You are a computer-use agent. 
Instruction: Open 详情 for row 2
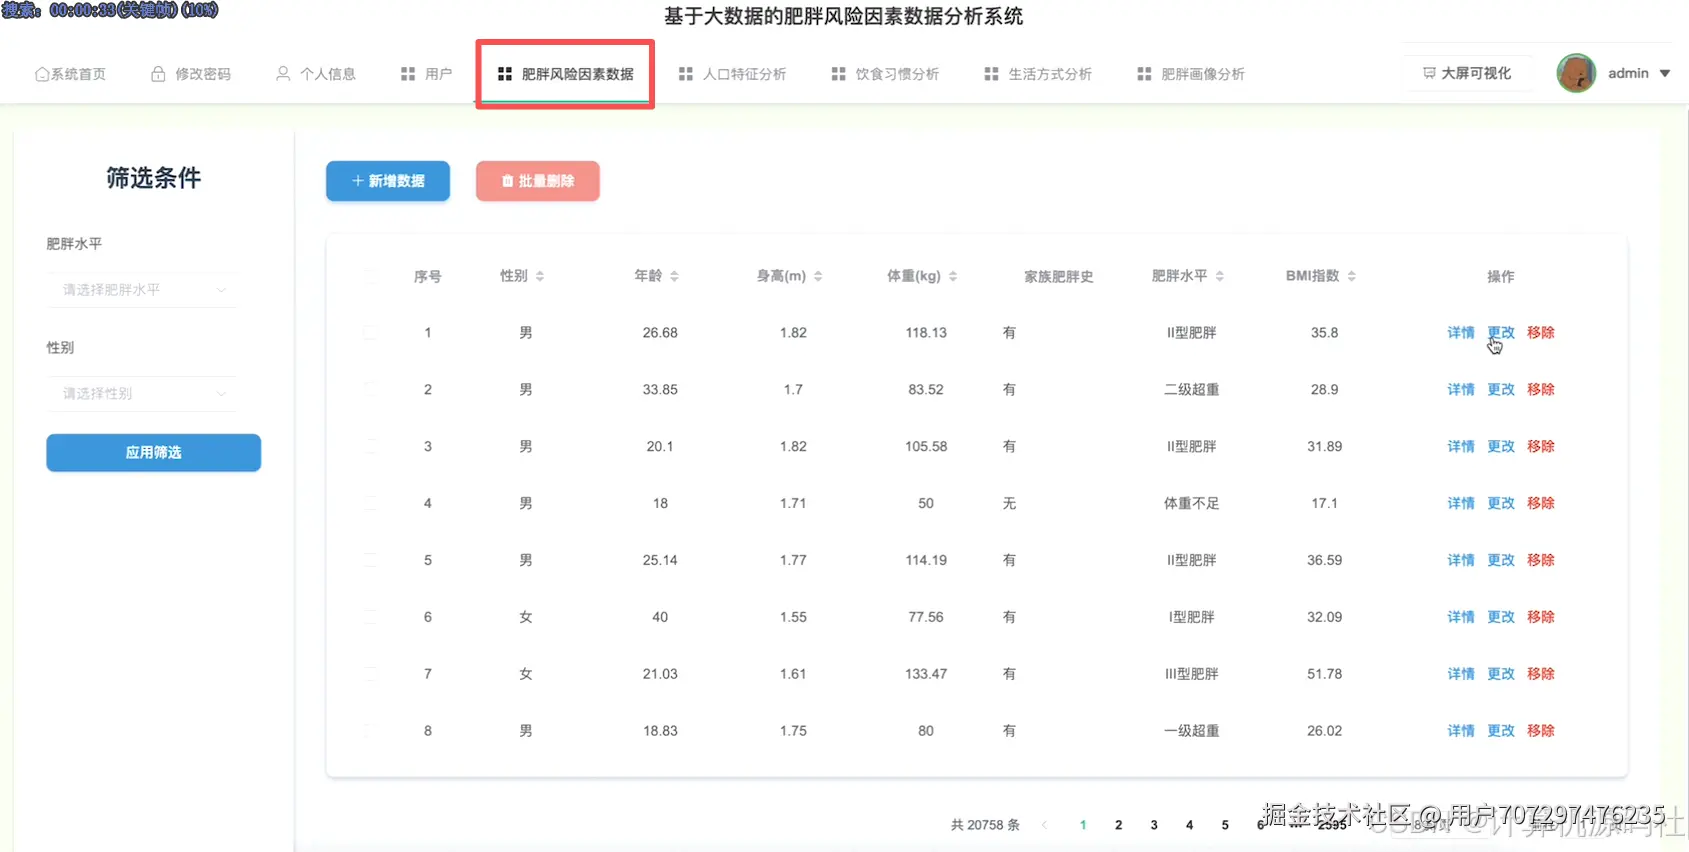point(1461,390)
